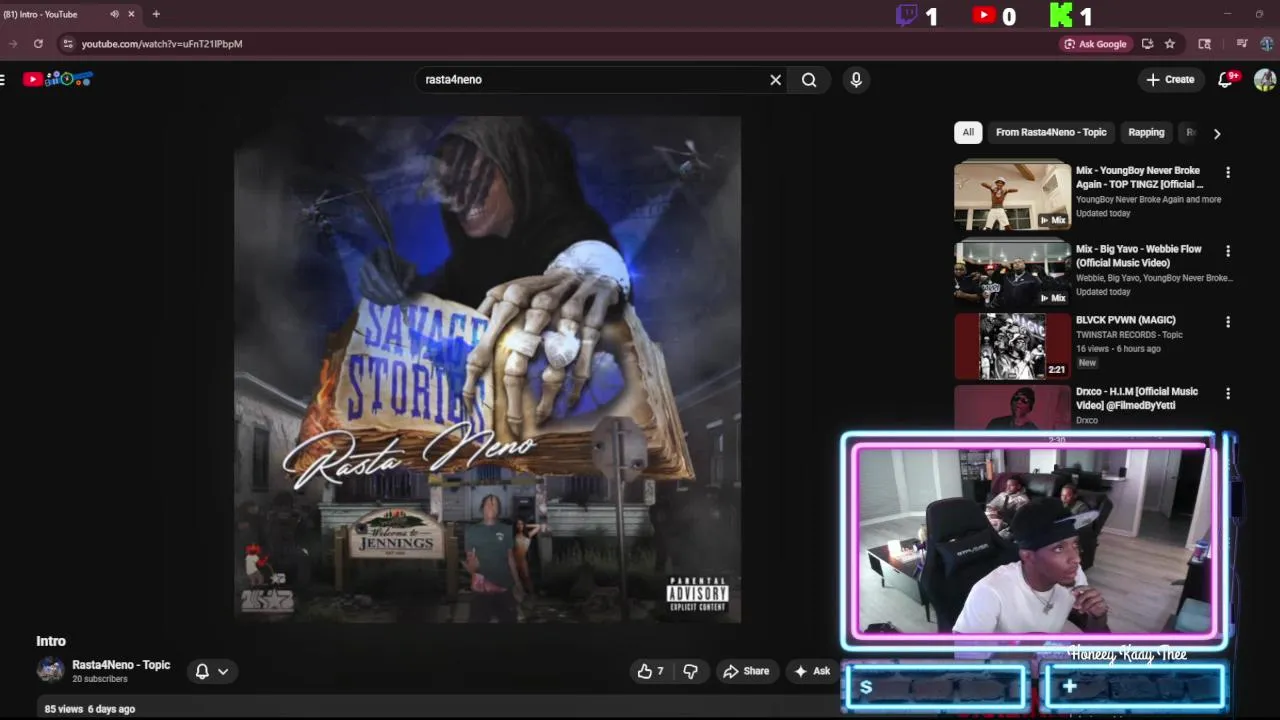Click the magnifier search button

809,80
